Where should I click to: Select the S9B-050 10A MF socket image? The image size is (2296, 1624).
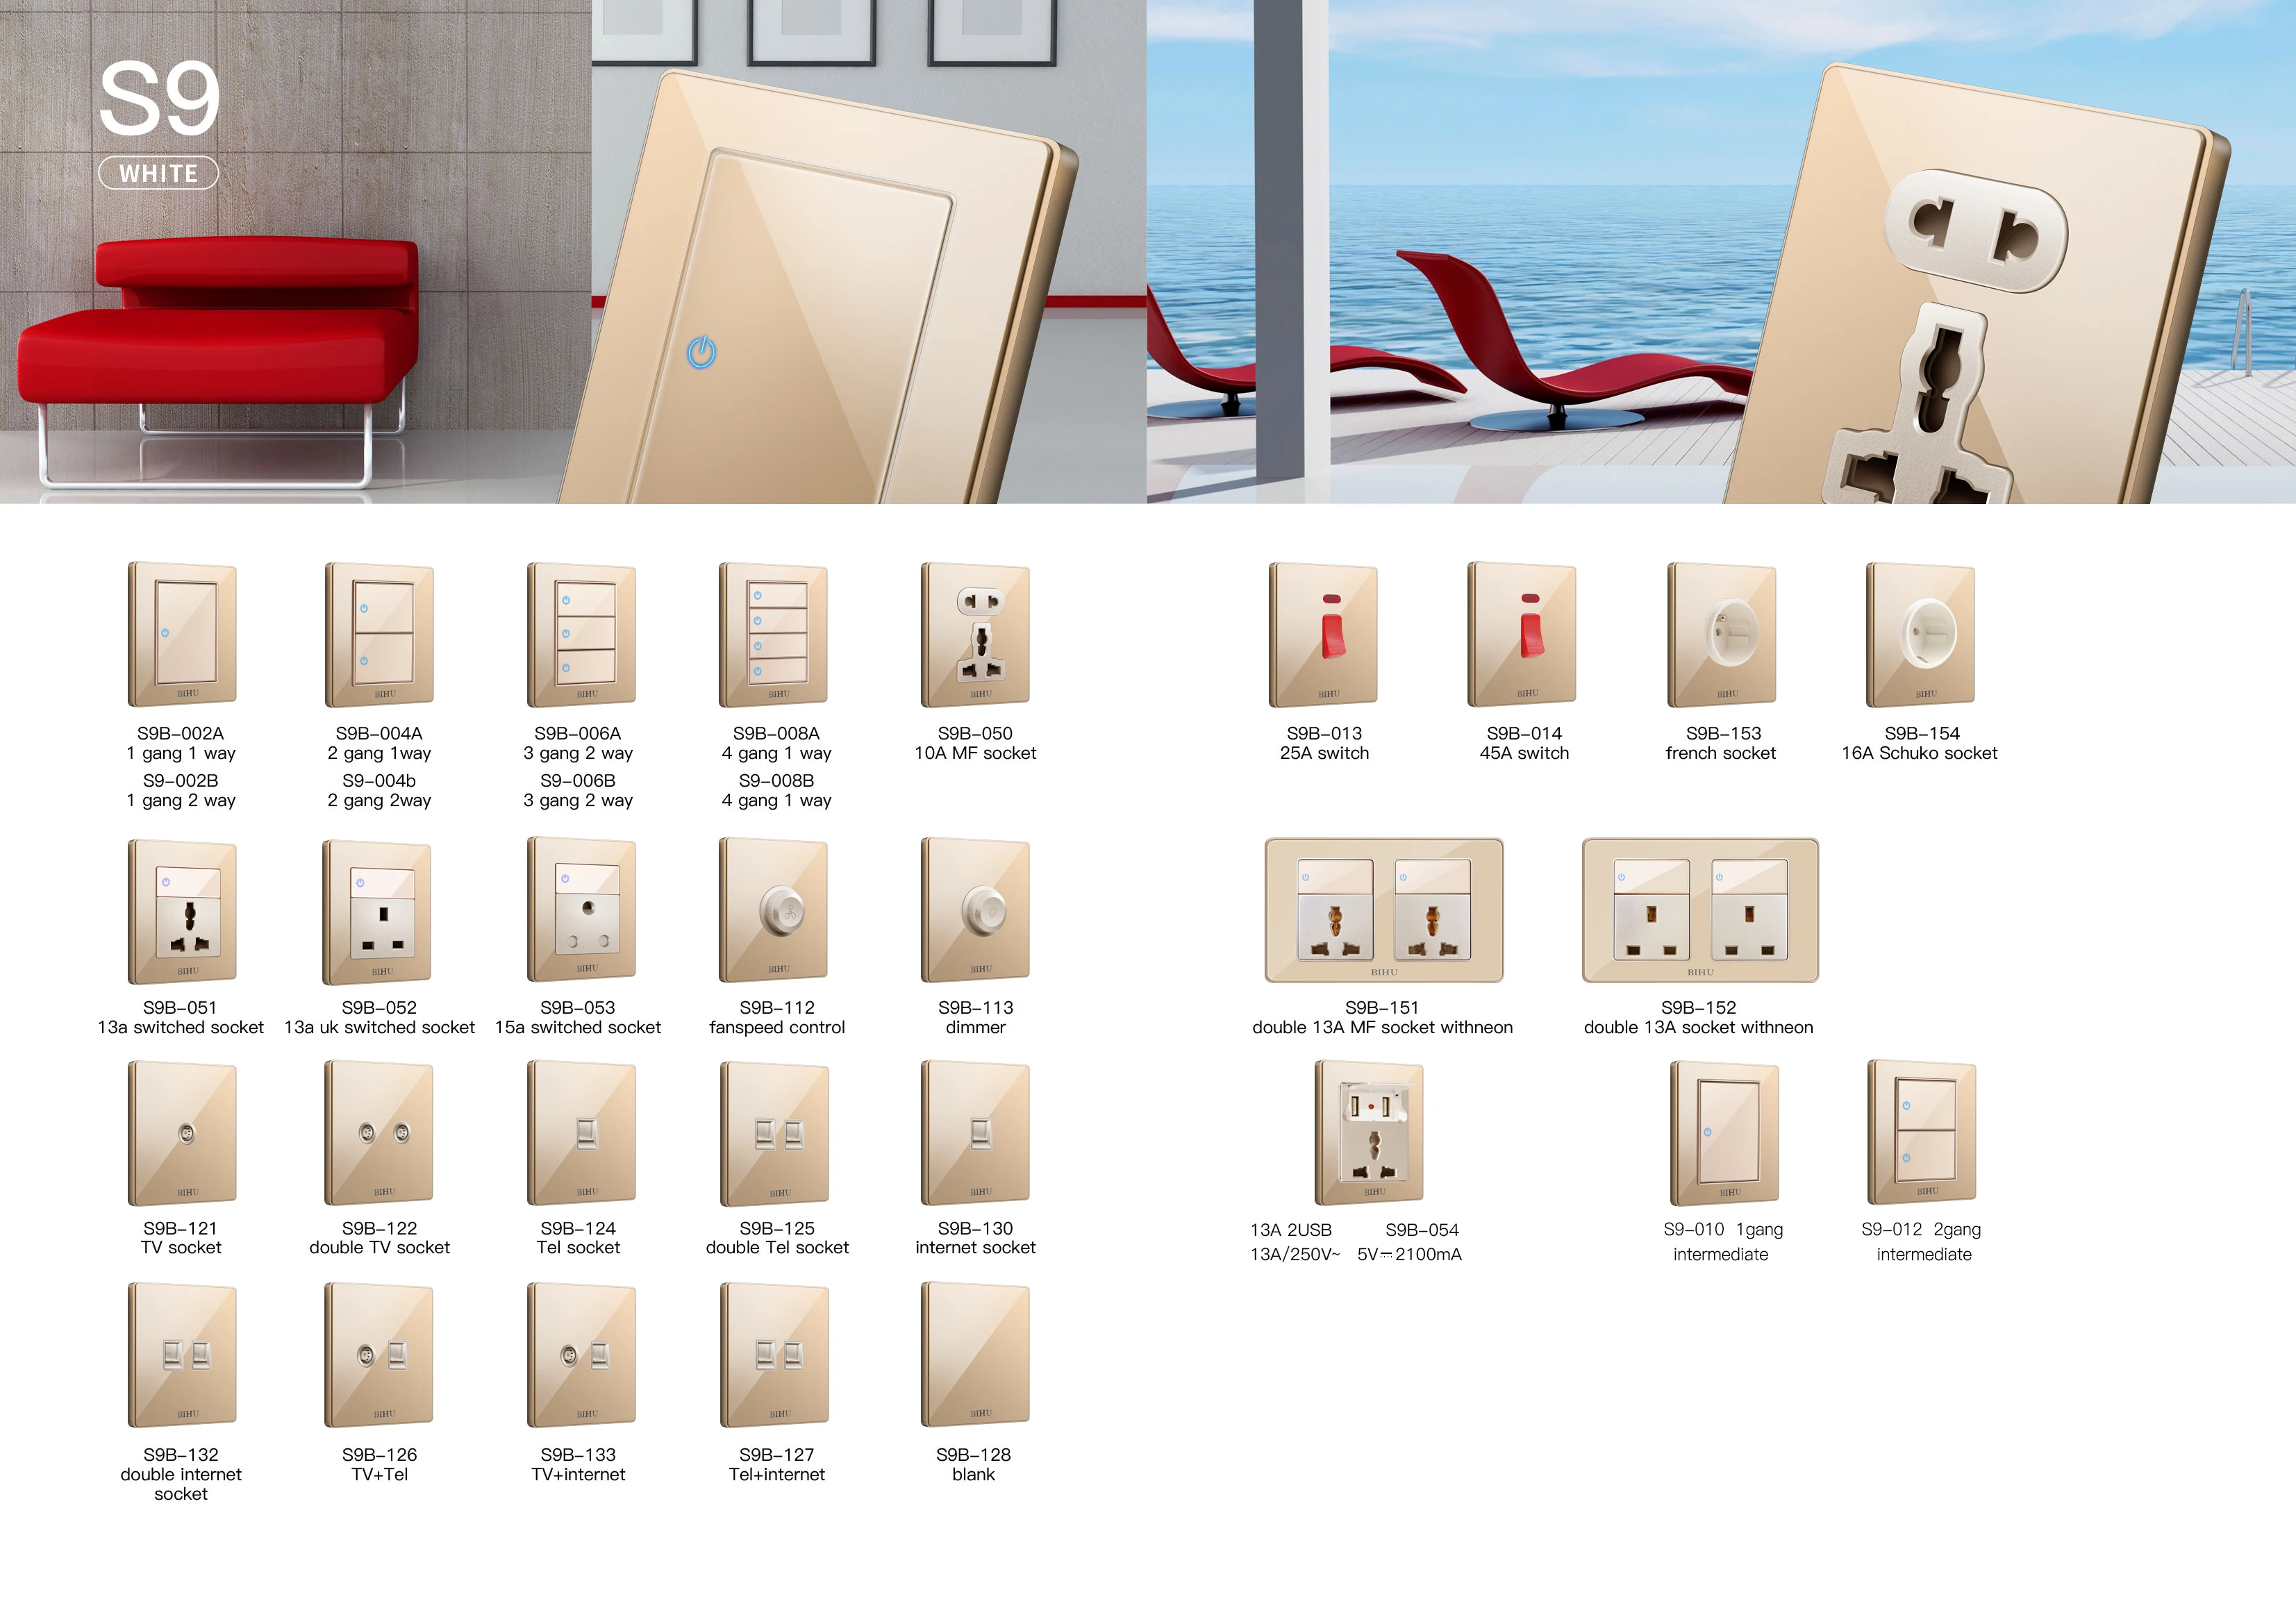coord(975,634)
